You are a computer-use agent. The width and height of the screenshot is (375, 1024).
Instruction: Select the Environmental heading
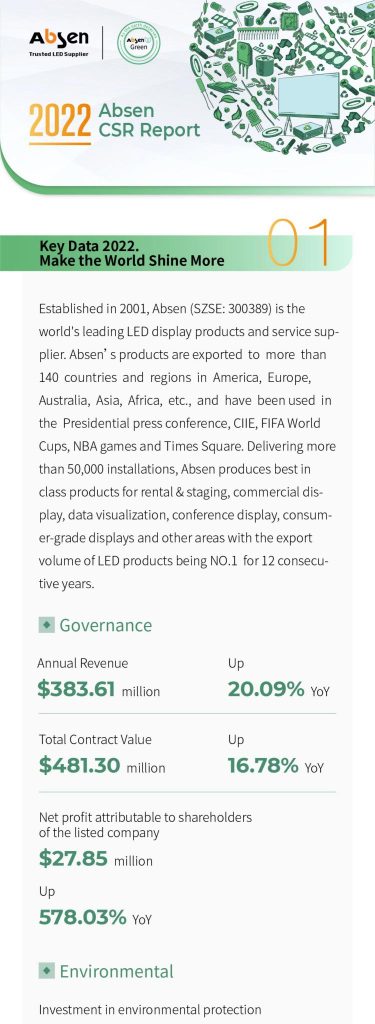[x=116, y=971]
